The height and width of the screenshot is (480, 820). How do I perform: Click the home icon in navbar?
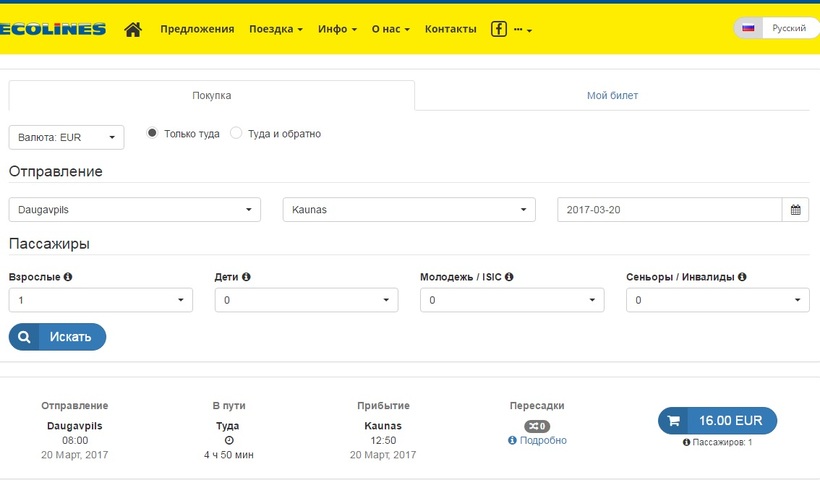(132, 29)
